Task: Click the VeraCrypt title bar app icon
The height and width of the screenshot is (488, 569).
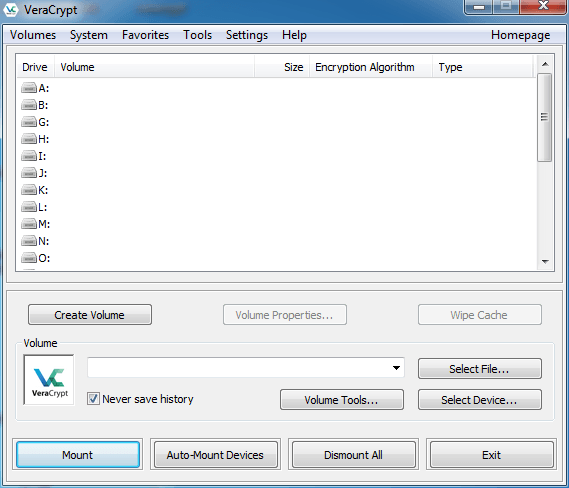Action: point(11,10)
